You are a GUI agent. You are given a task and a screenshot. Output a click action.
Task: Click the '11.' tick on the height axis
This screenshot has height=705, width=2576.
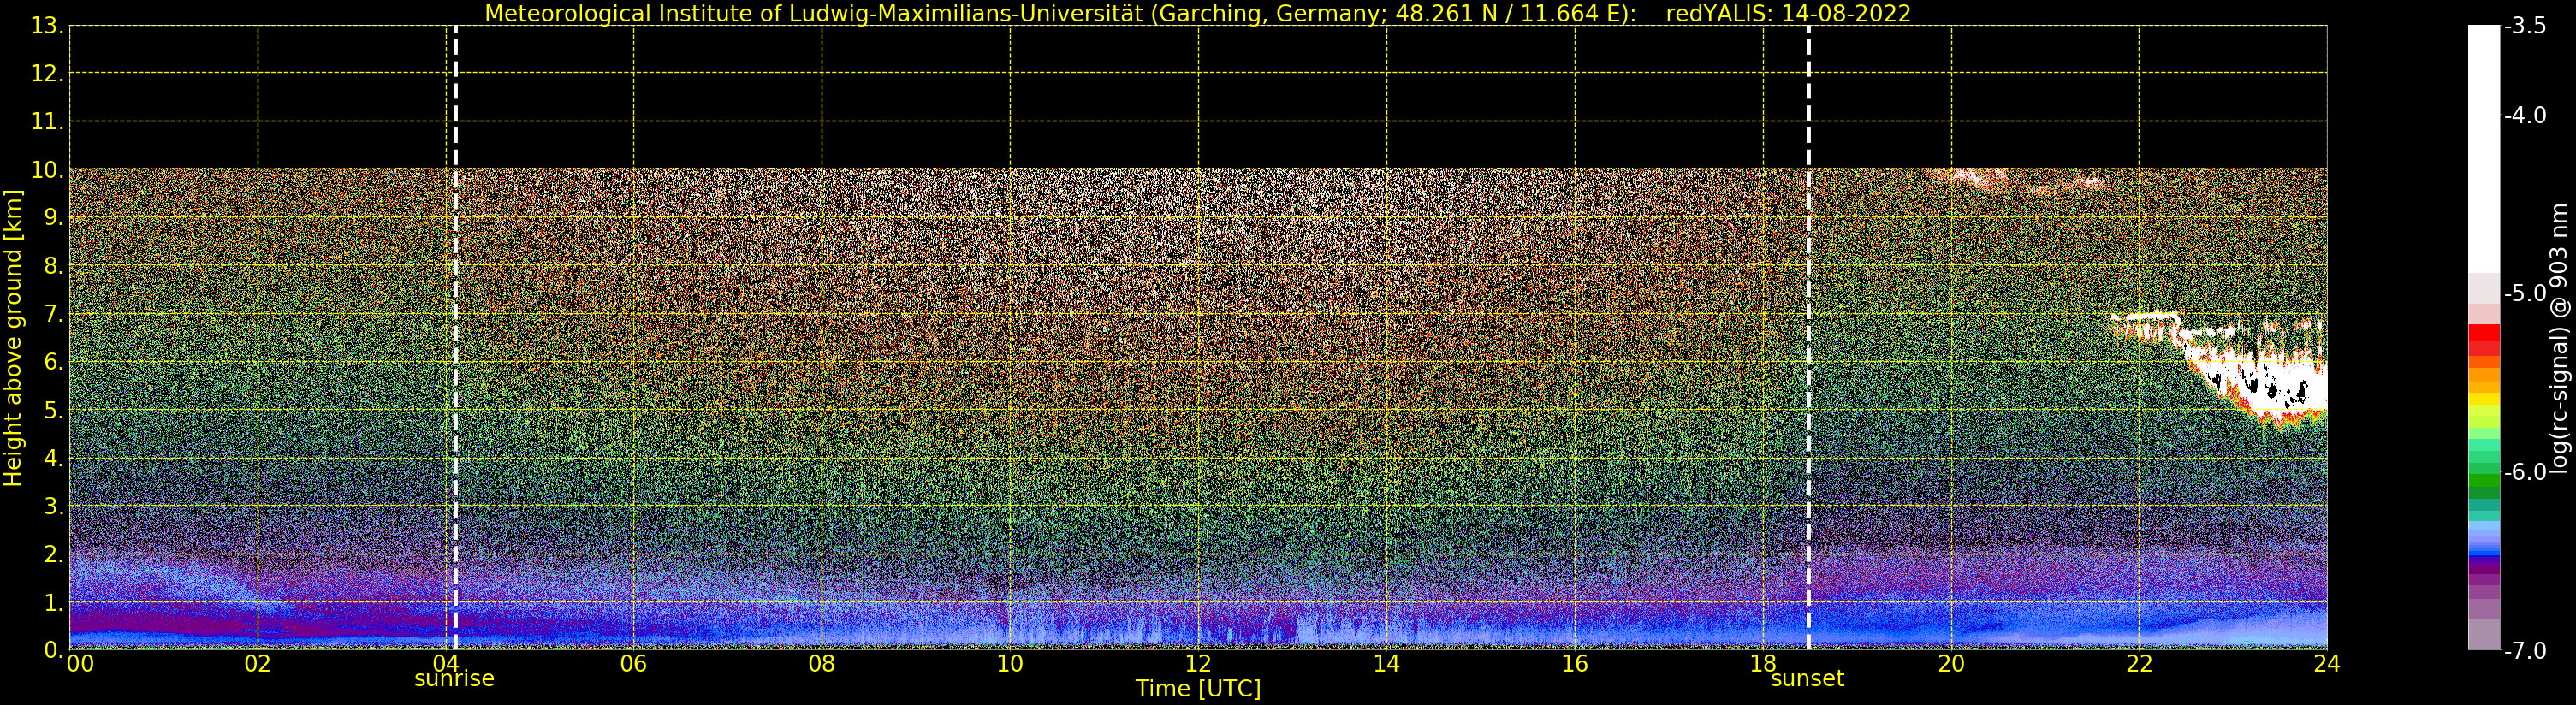(x=47, y=122)
